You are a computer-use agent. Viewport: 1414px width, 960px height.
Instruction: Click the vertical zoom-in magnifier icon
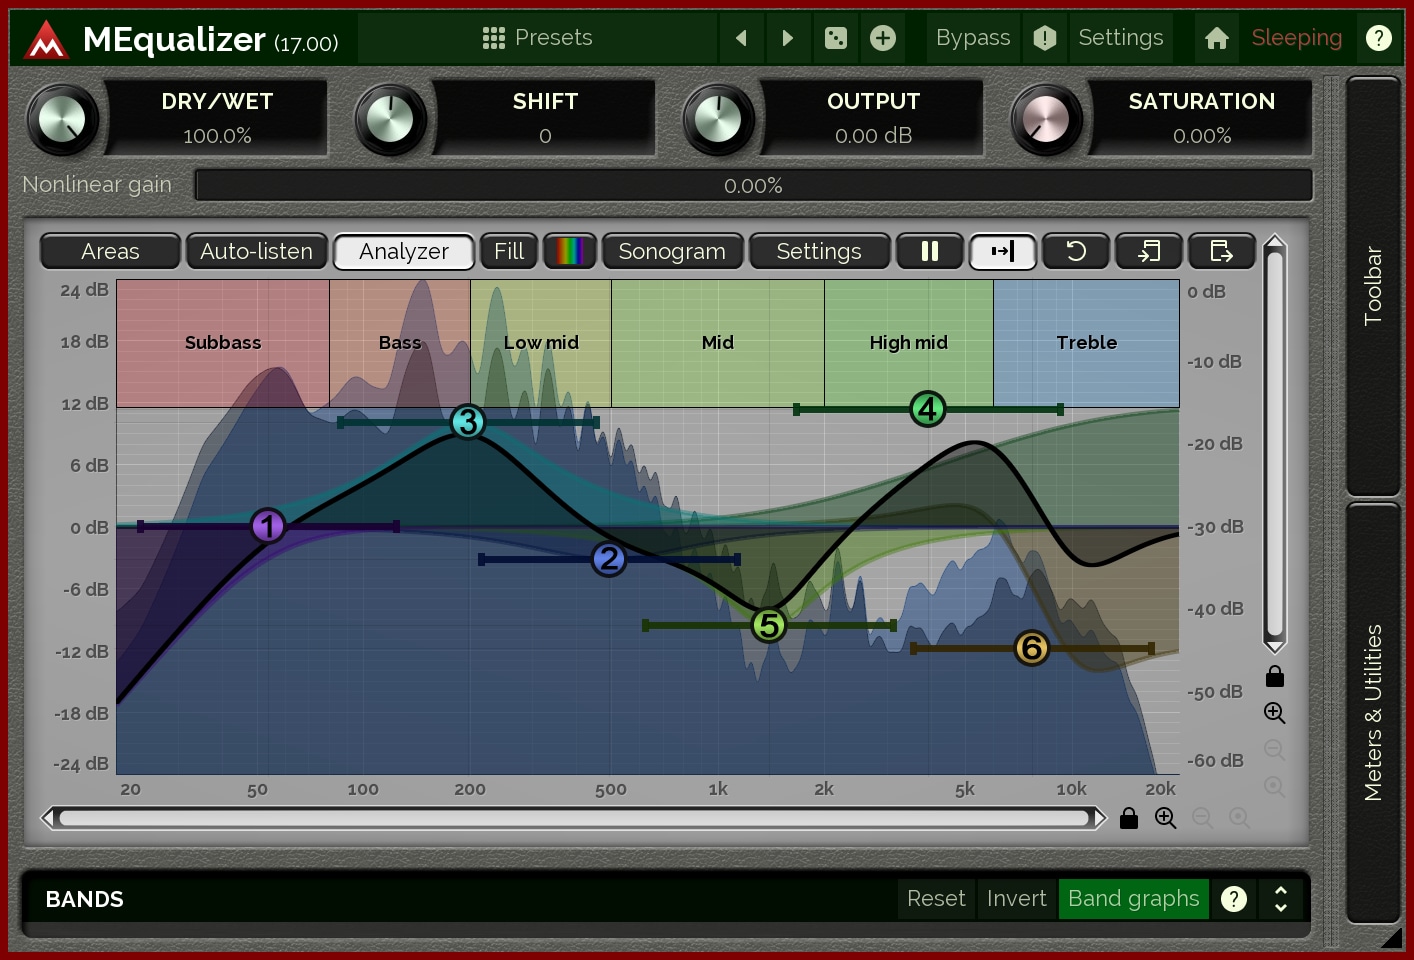(1274, 713)
